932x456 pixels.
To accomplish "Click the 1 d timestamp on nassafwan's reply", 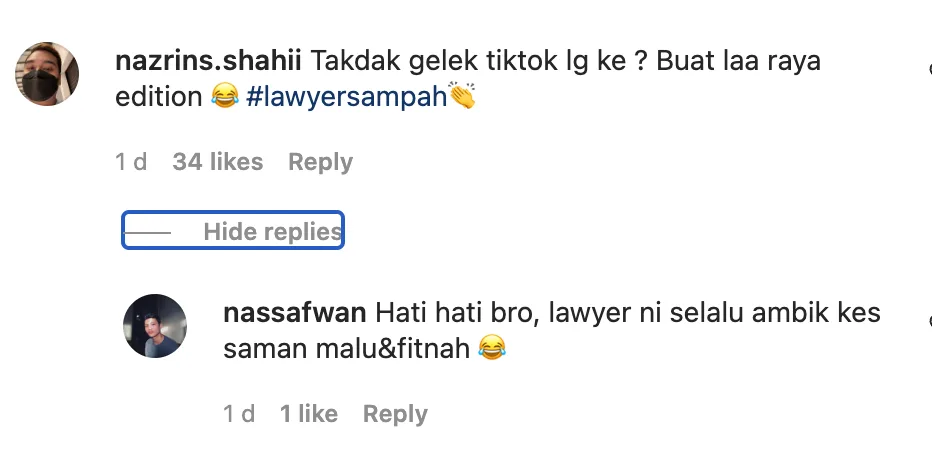I will [239, 414].
